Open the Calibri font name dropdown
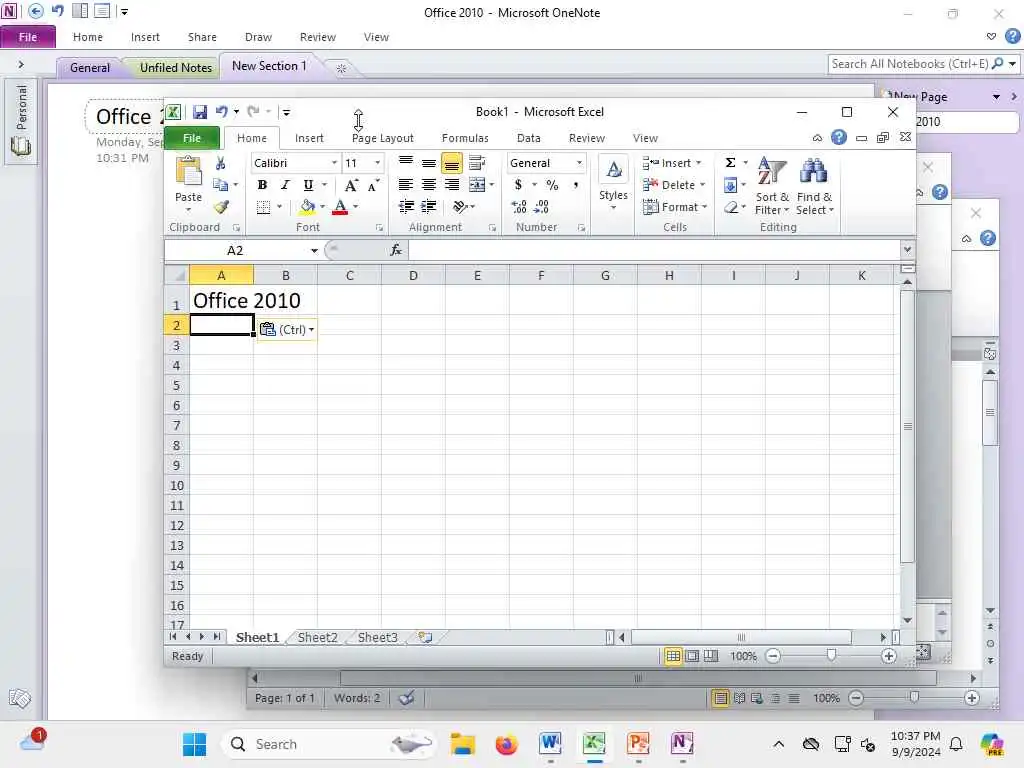 point(334,163)
